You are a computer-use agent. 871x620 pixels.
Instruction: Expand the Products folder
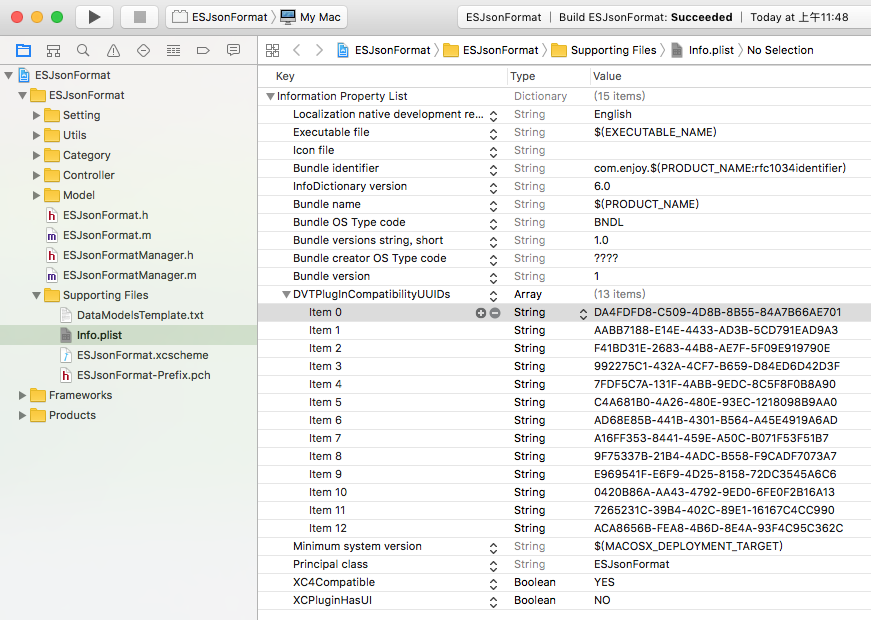pyautogui.click(x=22, y=415)
